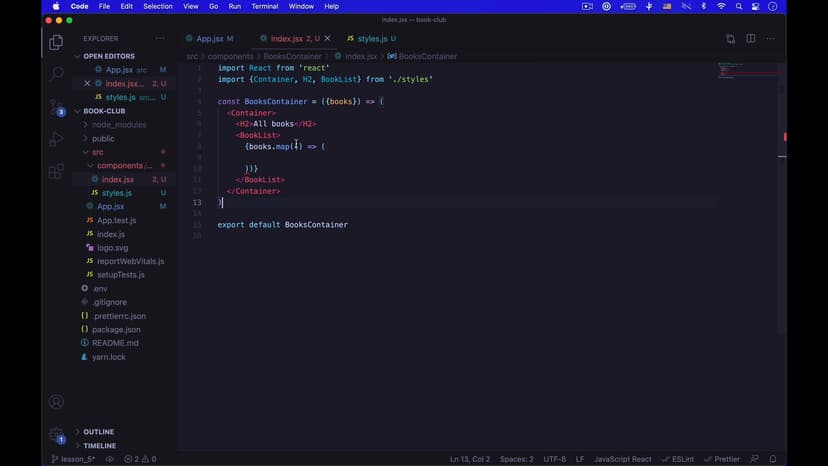Open the Terminal menu
Viewport: 828px width, 466px height.
tap(265, 6)
